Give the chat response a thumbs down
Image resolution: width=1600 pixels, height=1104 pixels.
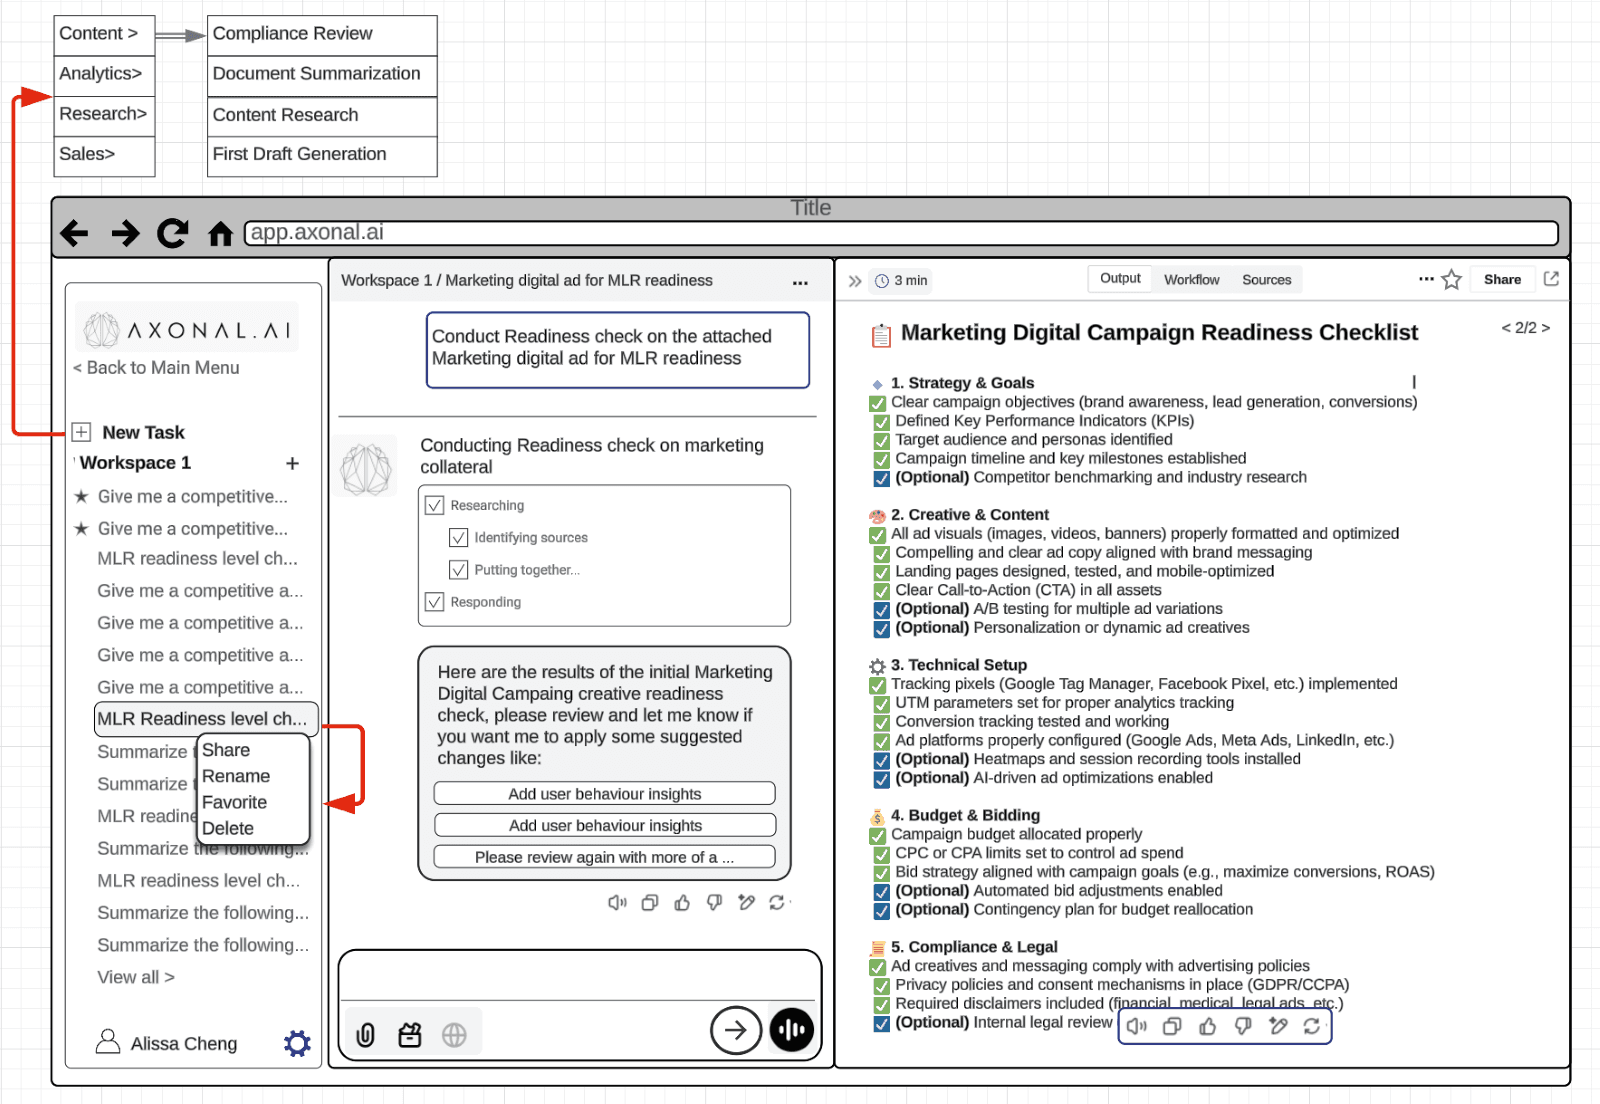[x=714, y=903]
